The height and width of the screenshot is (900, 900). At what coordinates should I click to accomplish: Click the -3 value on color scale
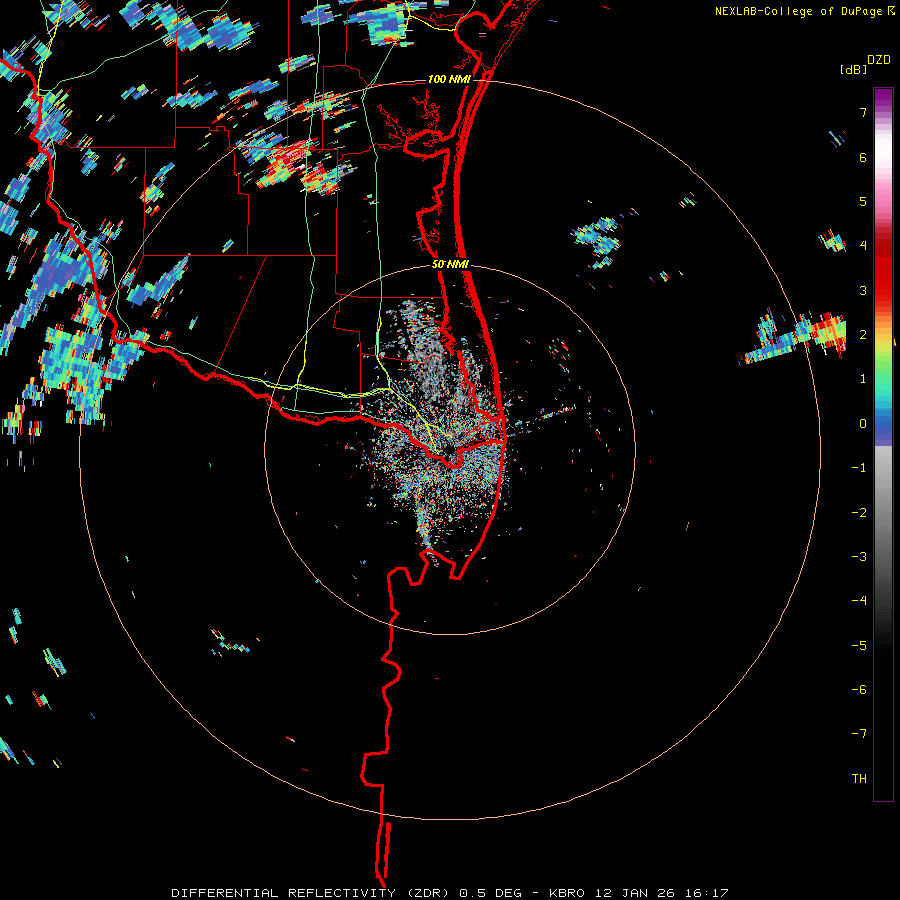click(x=859, y=557)
